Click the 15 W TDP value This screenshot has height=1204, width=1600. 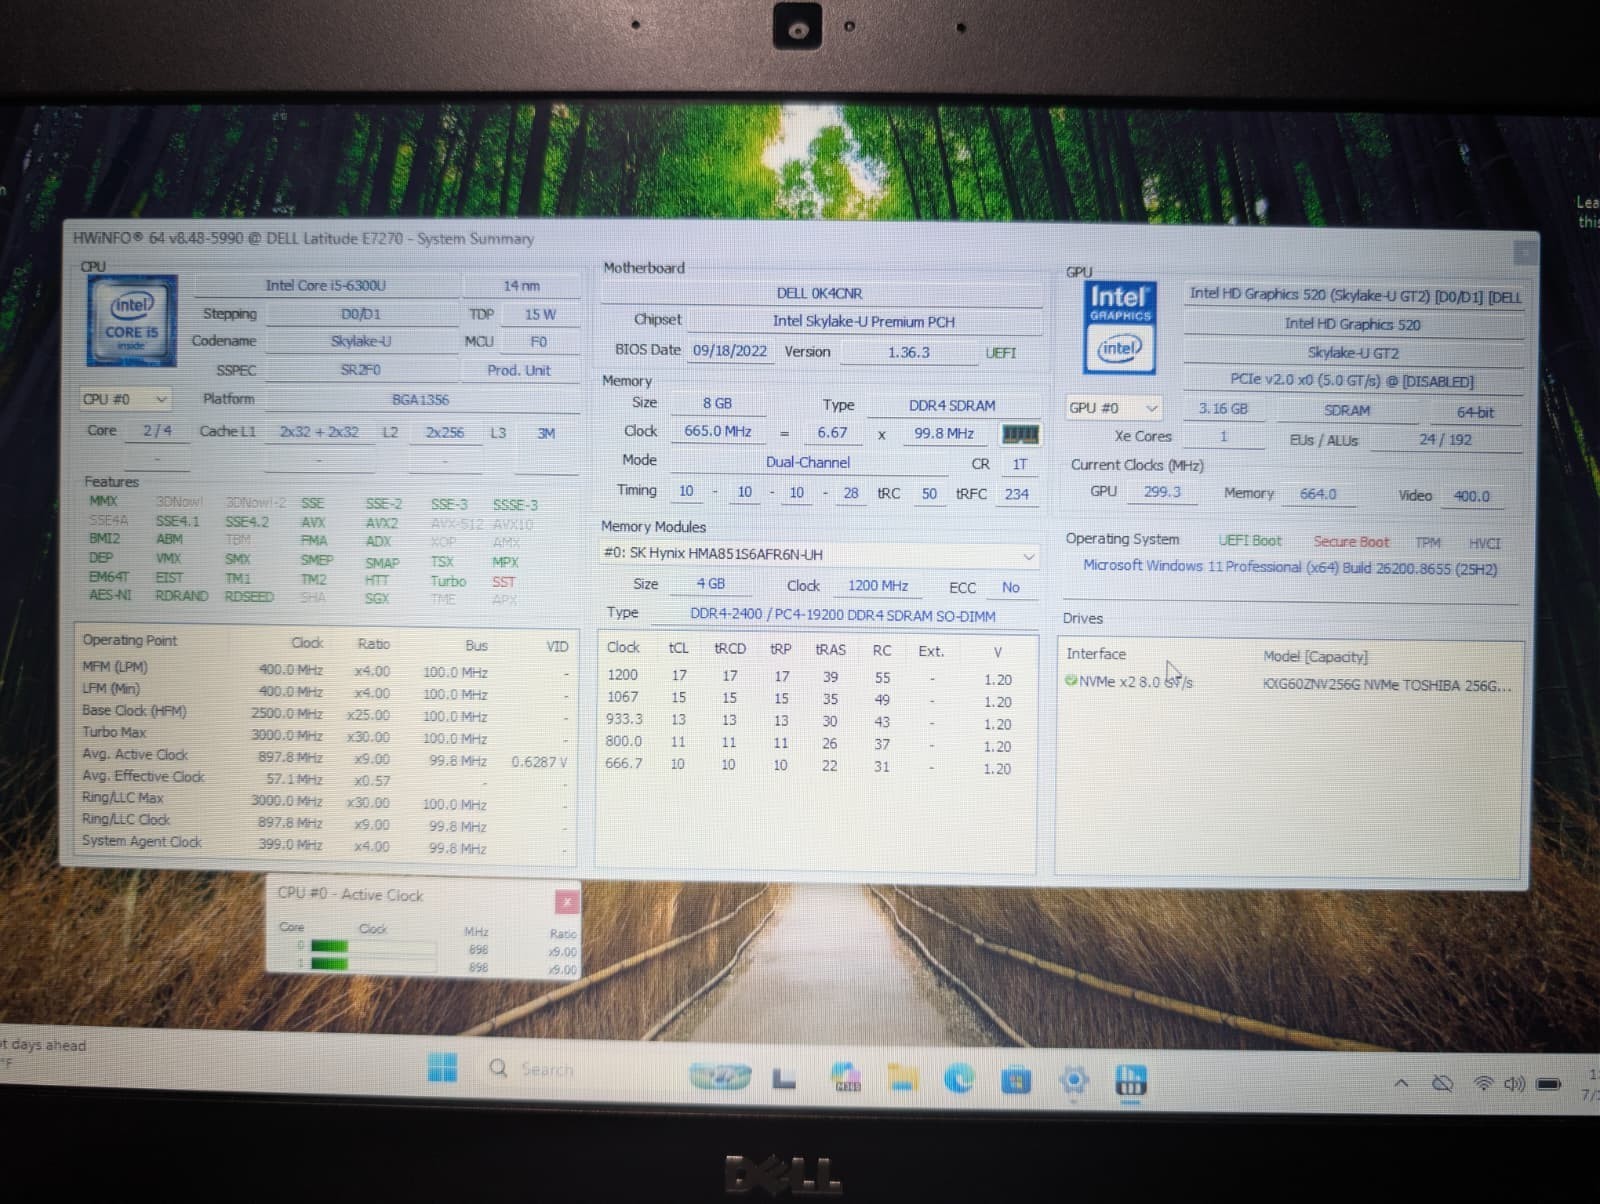(540, 314)
